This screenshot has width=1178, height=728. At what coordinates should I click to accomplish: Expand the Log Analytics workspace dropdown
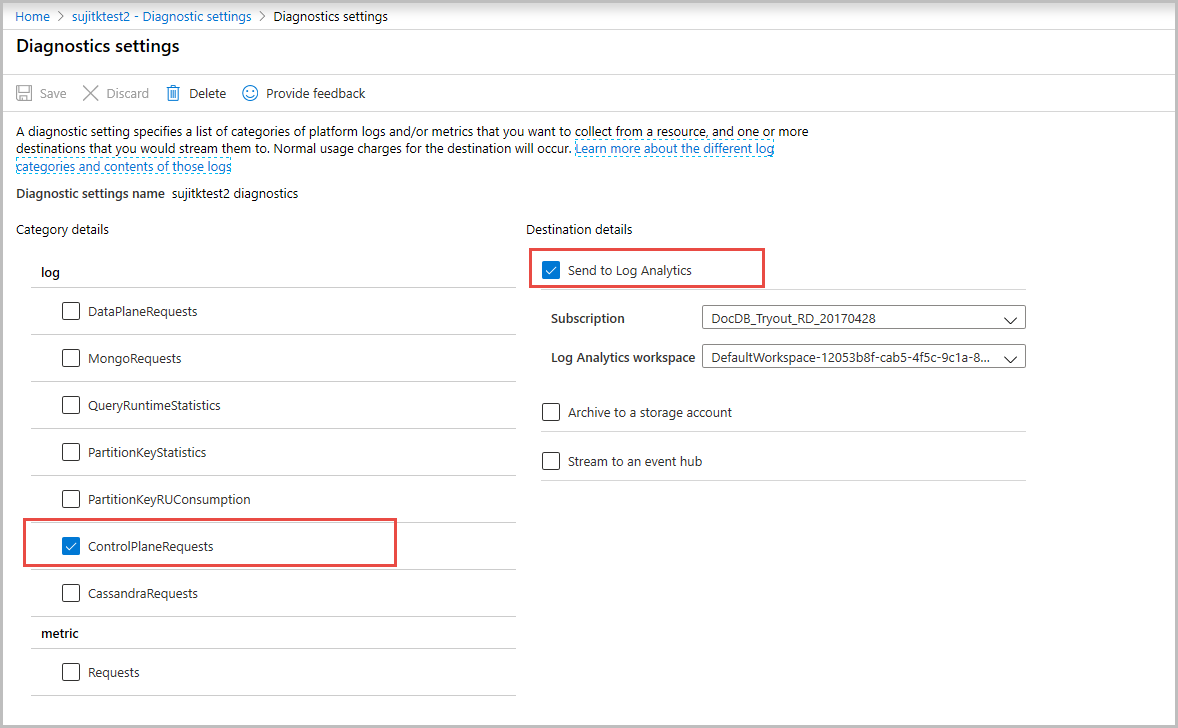pos(863,357)
